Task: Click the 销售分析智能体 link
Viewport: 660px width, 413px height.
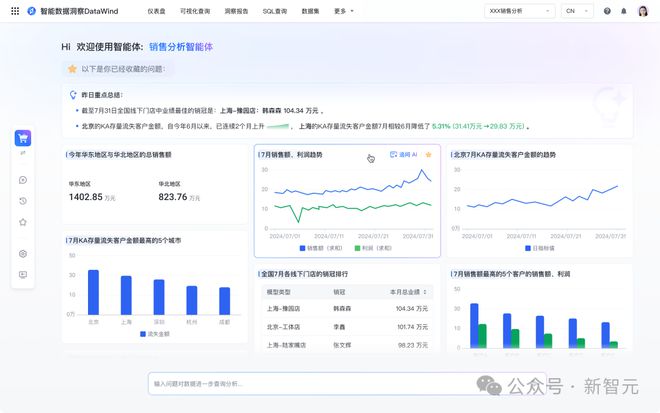Action: point(181,47)
